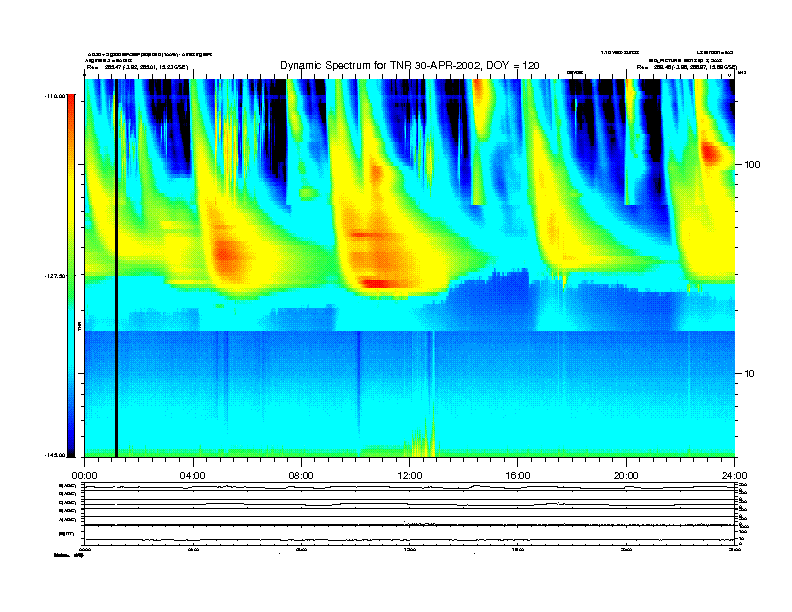The width and height of the screenshot is (792, 612).
Task: Click the "24:00" time axis label
Action: pyautogui.click(x=734, y=476)
